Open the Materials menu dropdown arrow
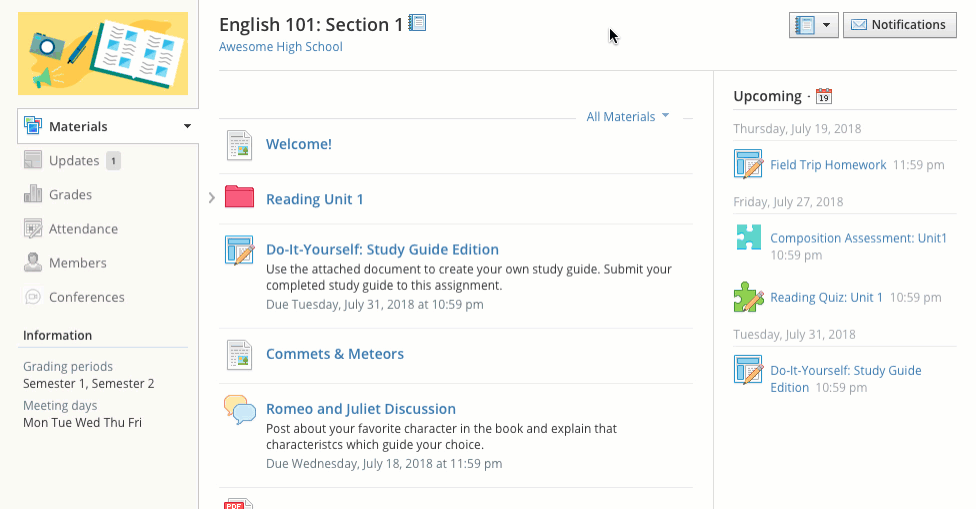The width and height of the screenshot is (976, 509). pyautogui.click(x=187, y=127)
